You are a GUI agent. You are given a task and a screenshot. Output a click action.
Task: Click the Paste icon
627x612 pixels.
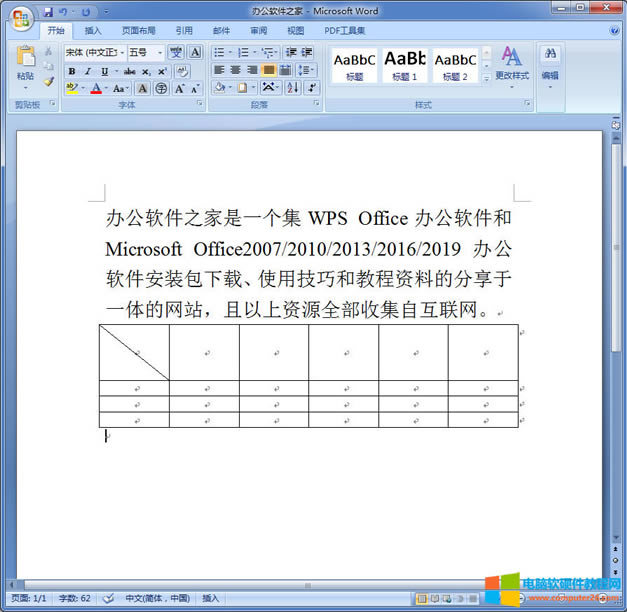tap(25, 60)
